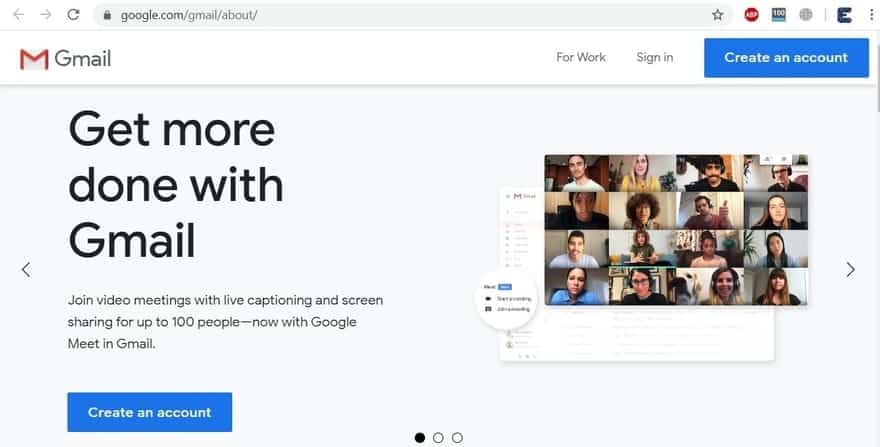The height and width of the screenshot is (447, 880).
Task: Click the browser forward arrow
Action: coord(46,15)
